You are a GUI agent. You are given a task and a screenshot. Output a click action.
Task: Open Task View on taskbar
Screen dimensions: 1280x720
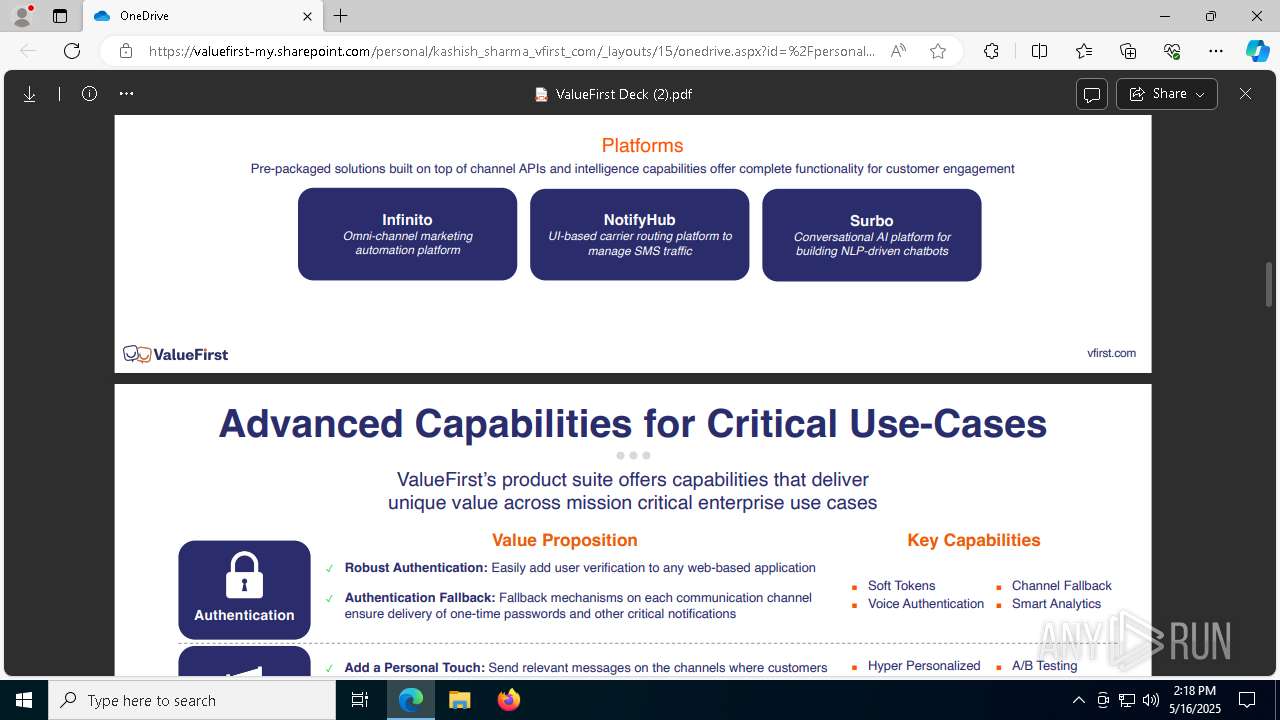[360, 700]
